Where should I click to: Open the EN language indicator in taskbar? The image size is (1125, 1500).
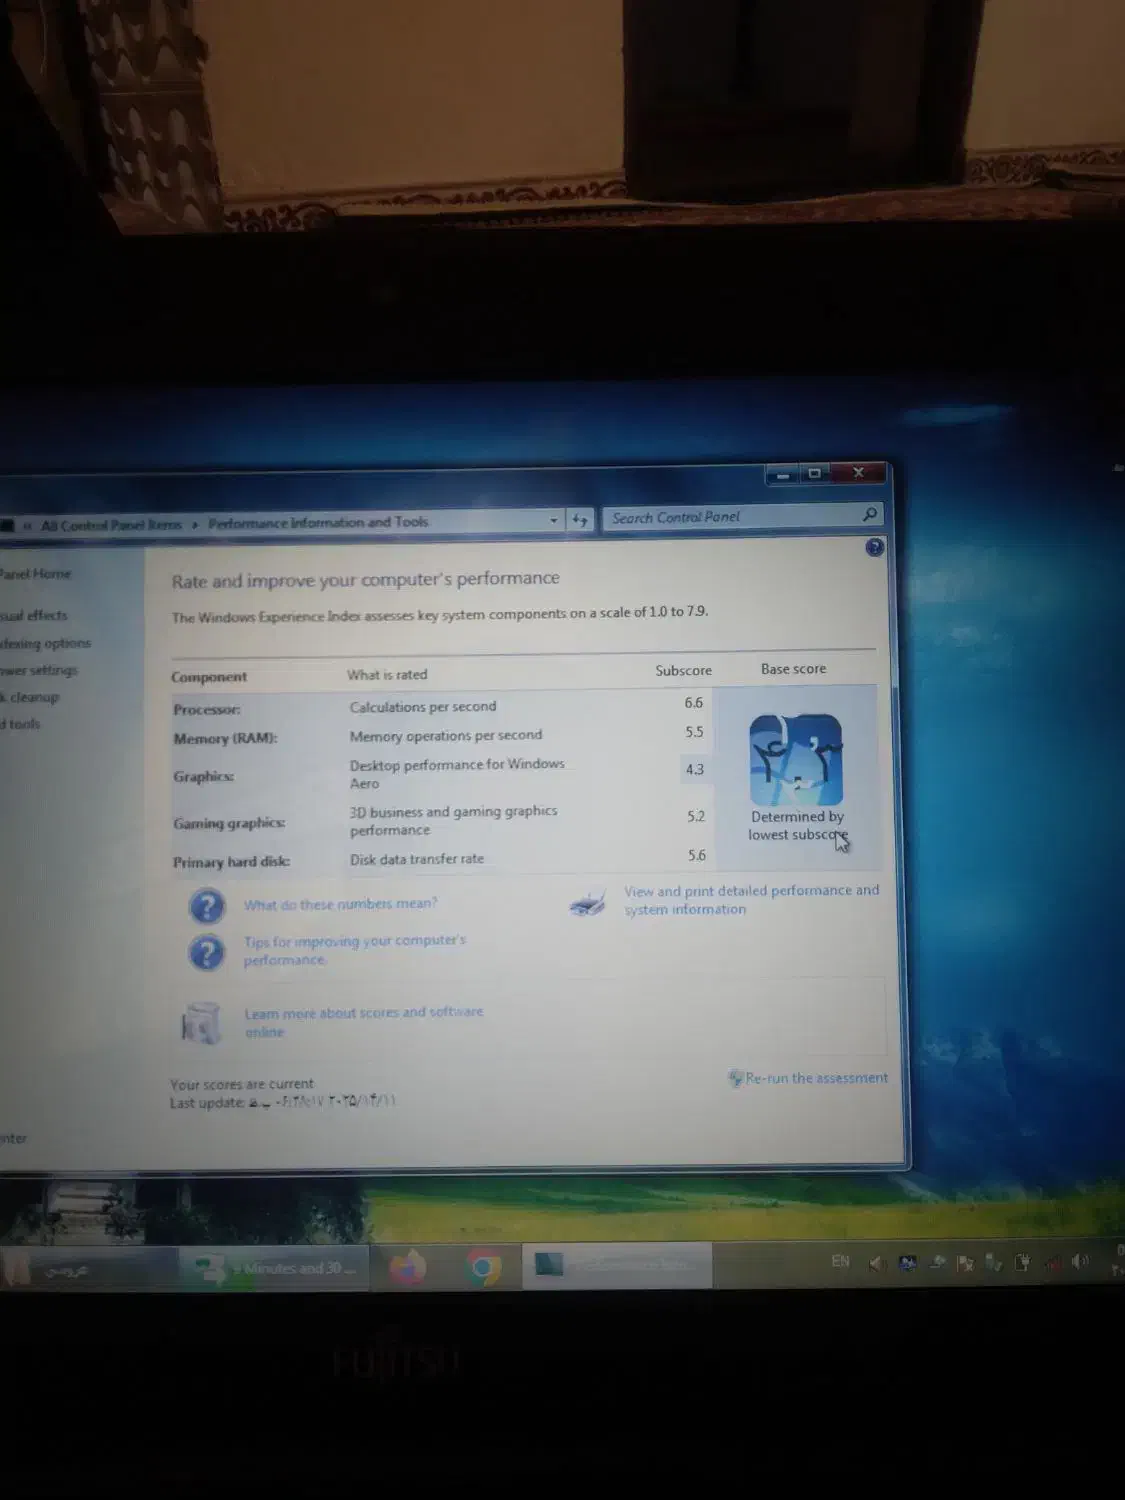tap(840, 1262)
